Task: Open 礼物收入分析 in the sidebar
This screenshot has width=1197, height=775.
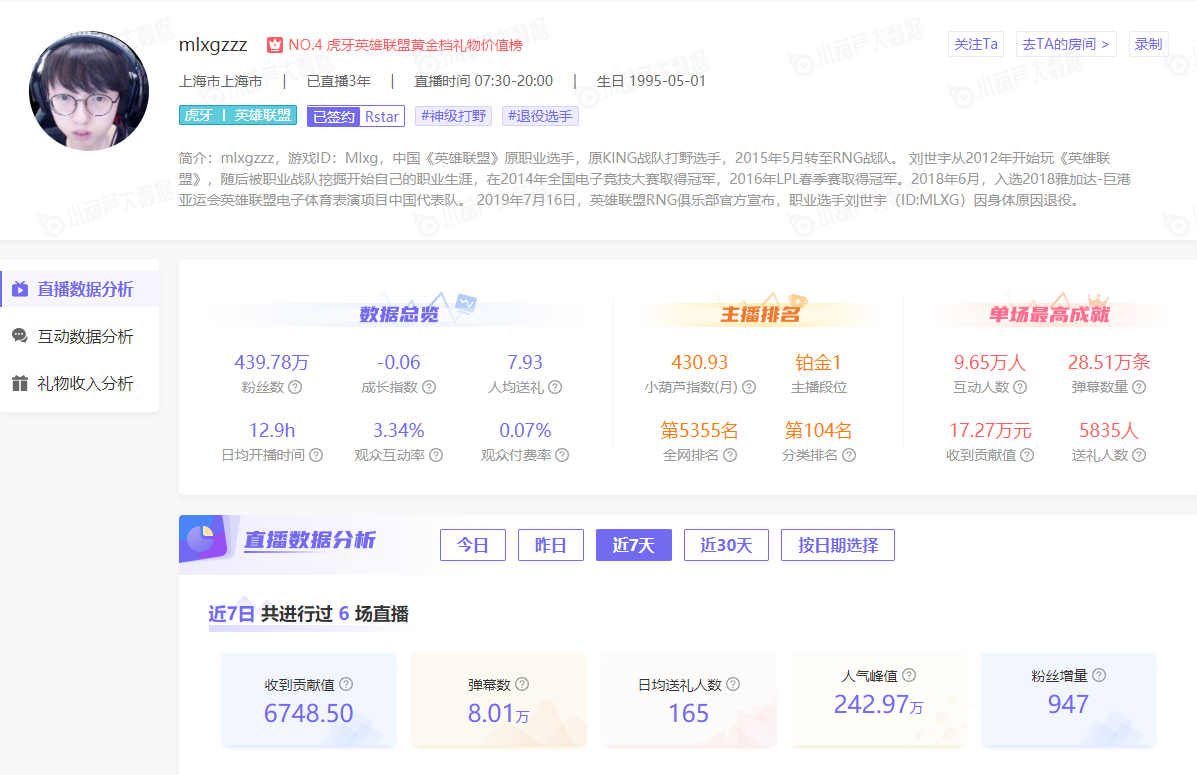Action: [x=79, y=383]
